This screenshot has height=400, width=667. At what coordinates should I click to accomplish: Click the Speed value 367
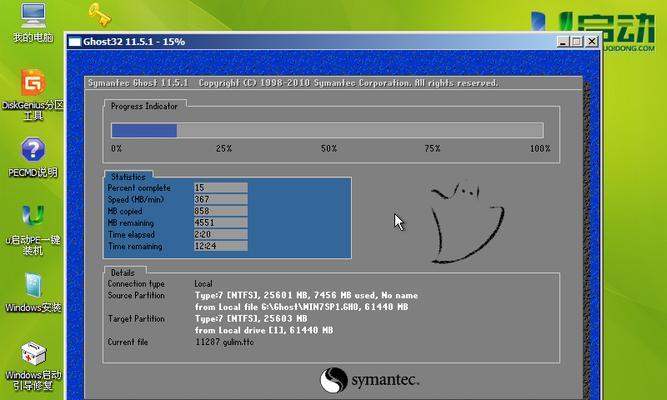220,199
